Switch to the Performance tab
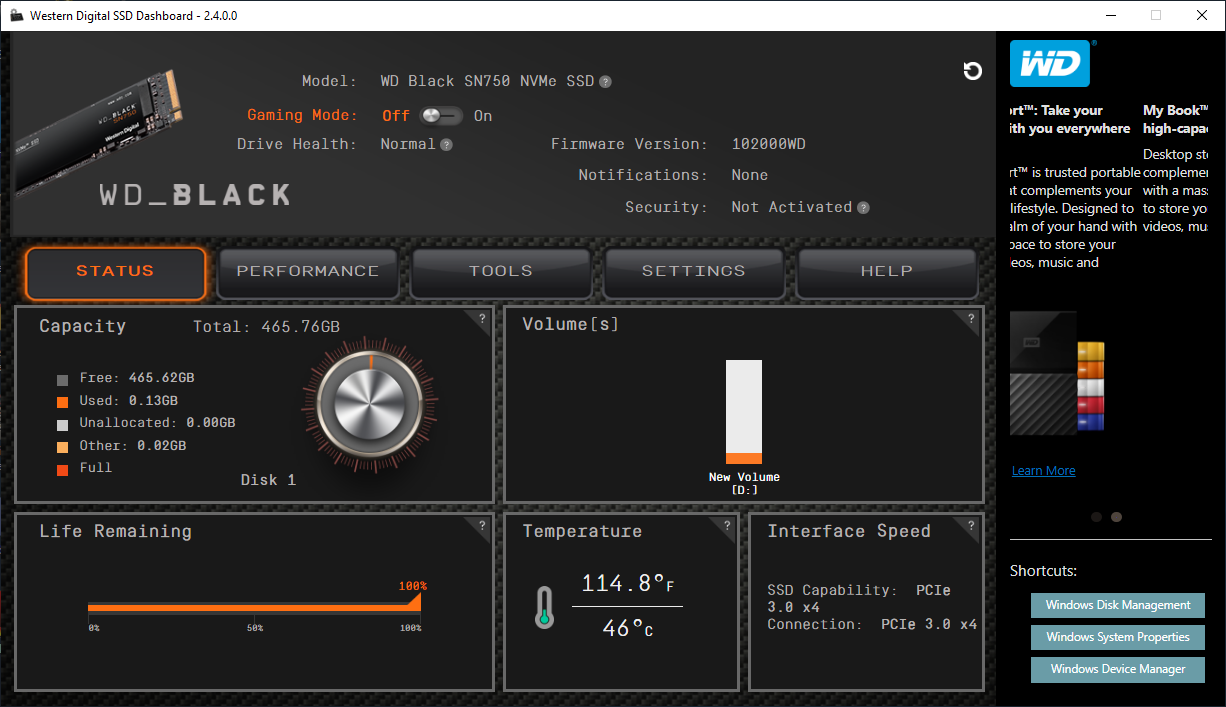Viewport: 1226px width, 707px height. point(308,271)
